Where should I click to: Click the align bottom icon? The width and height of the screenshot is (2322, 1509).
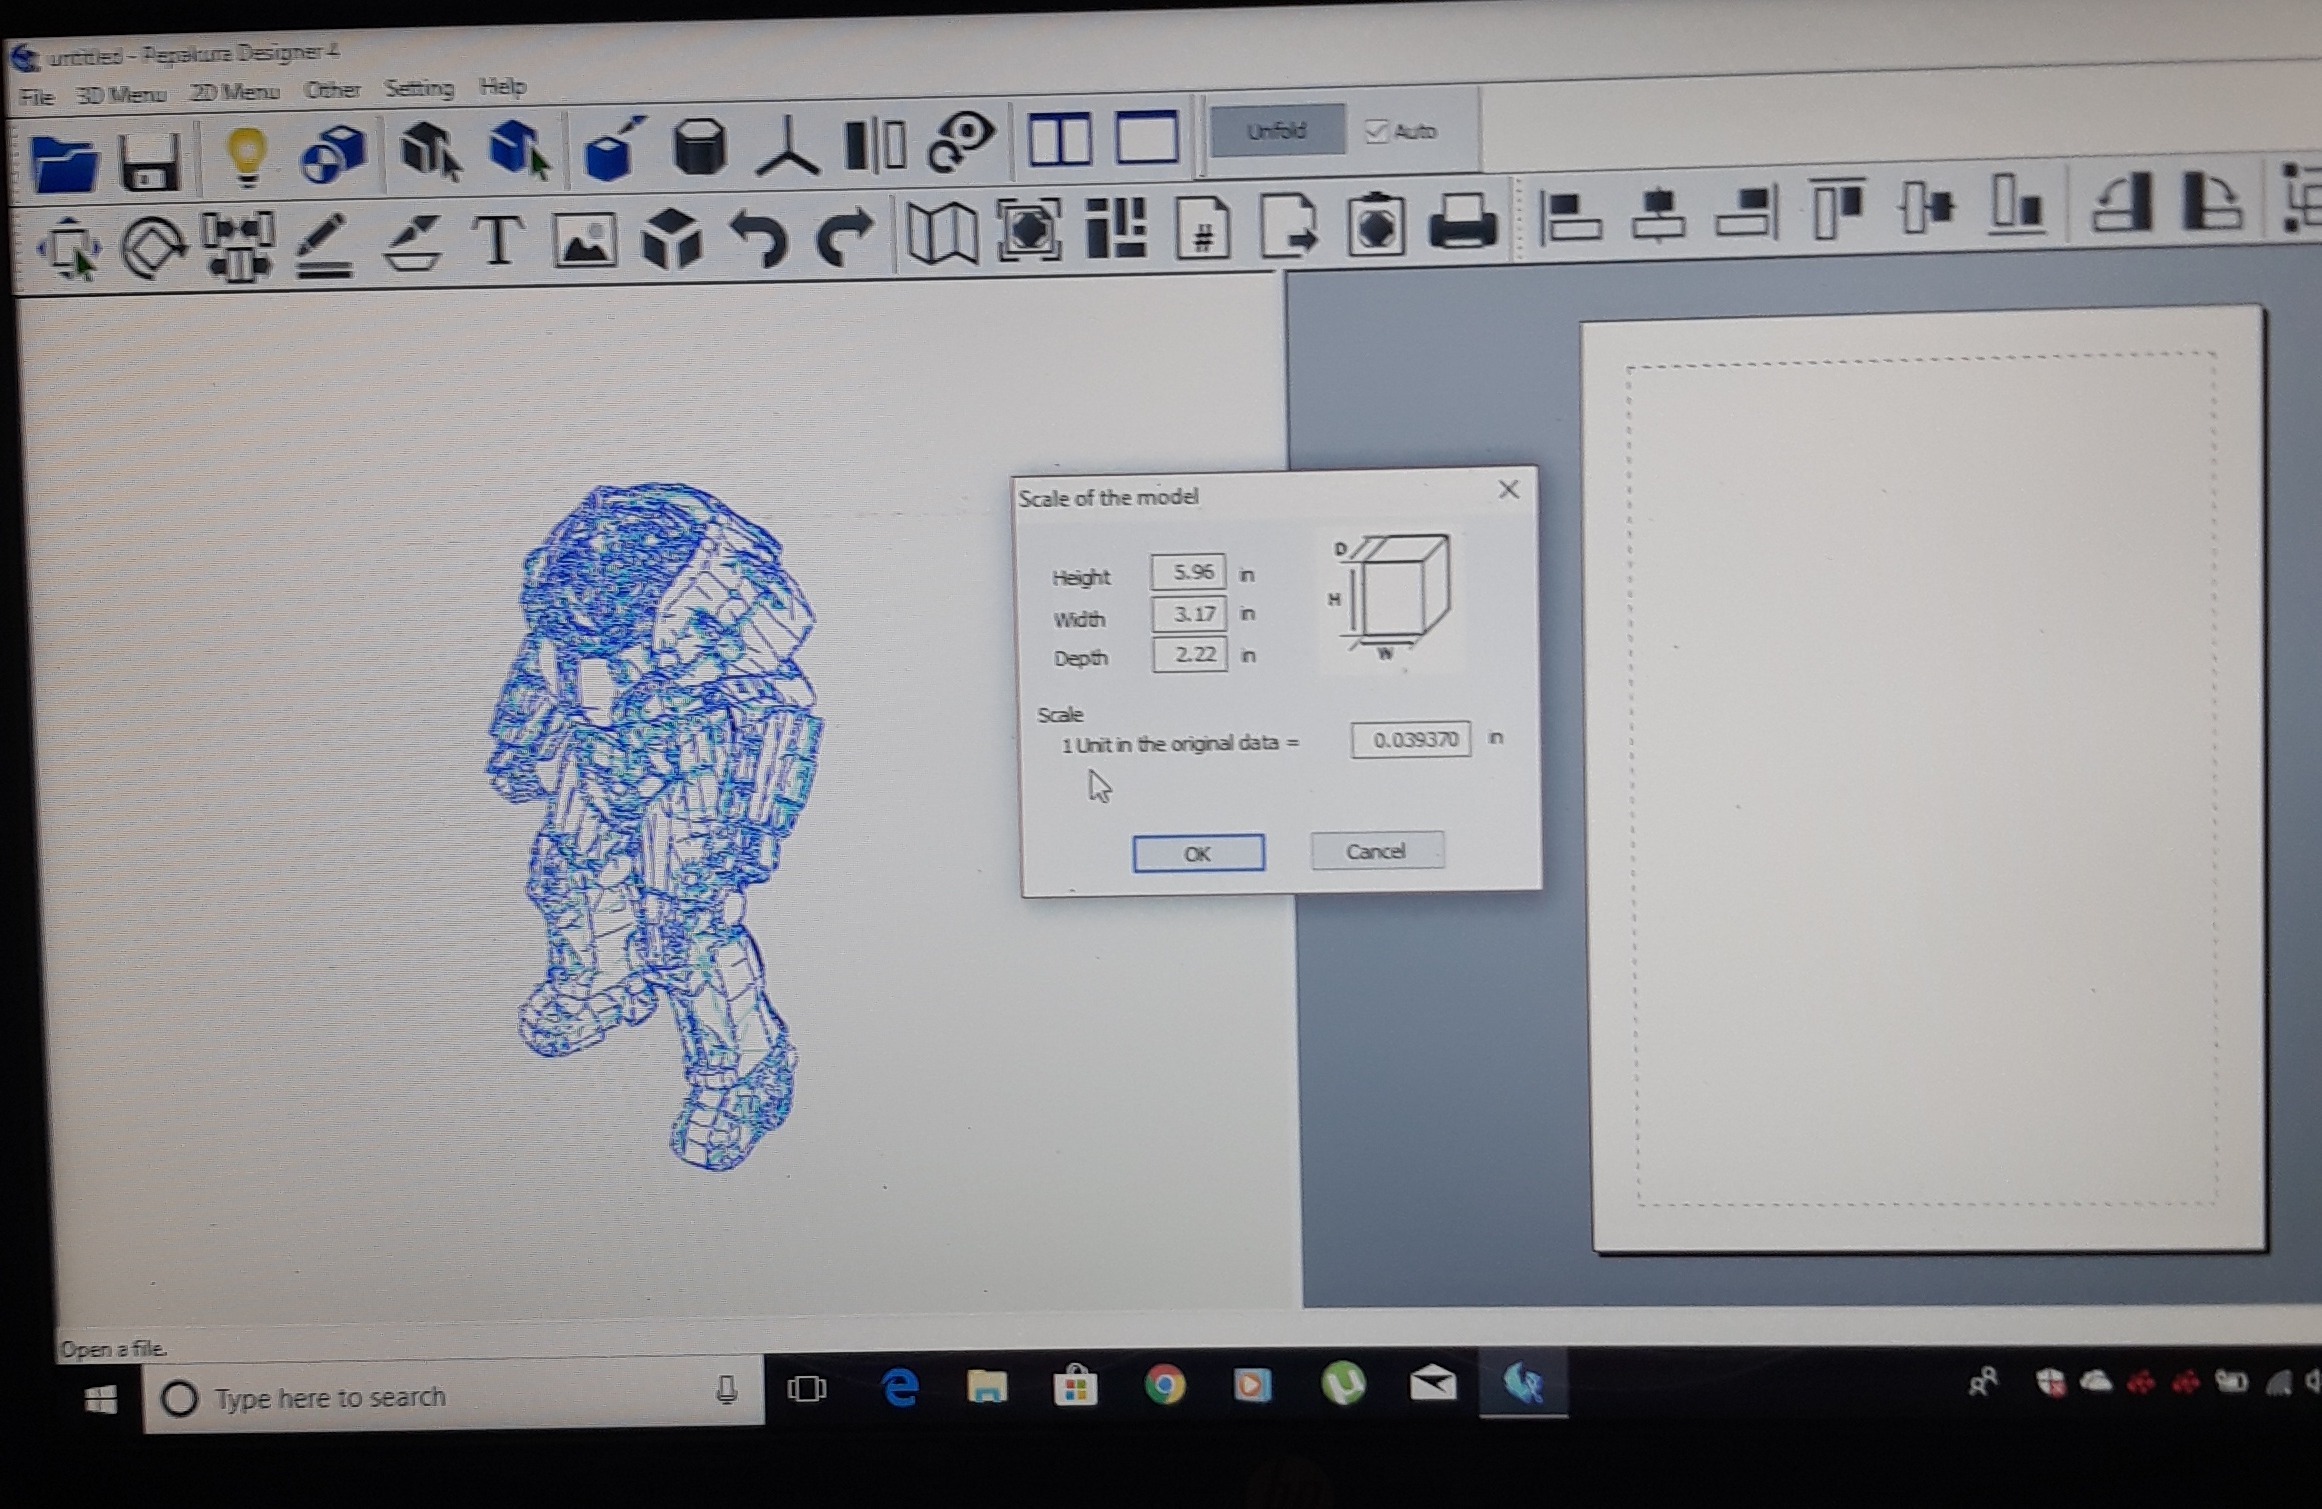click(2016, 205)
